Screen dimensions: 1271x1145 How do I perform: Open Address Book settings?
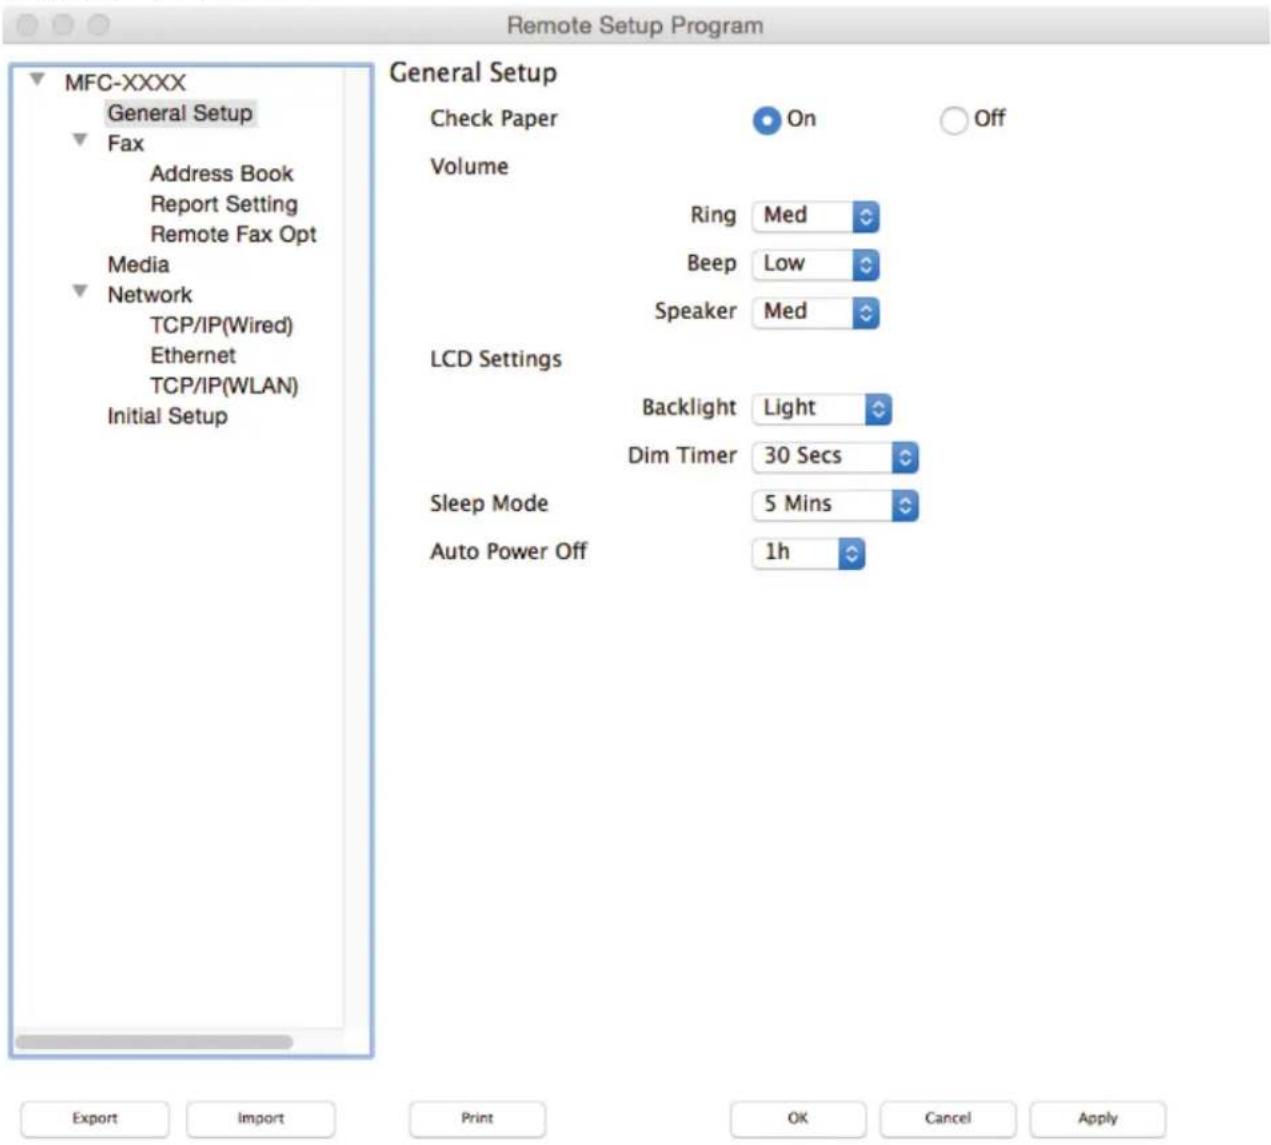222,173
